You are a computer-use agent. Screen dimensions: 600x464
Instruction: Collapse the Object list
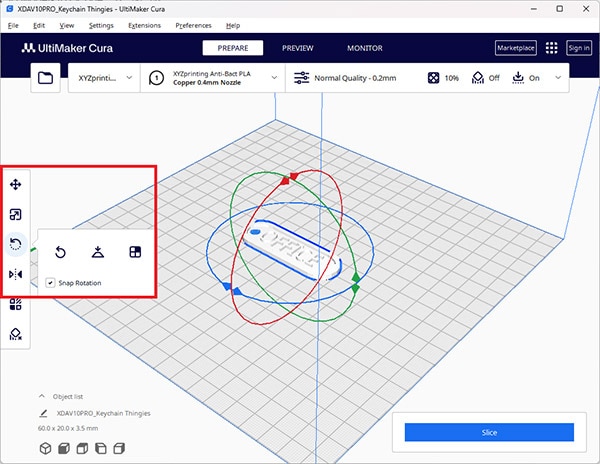(42, 396)
